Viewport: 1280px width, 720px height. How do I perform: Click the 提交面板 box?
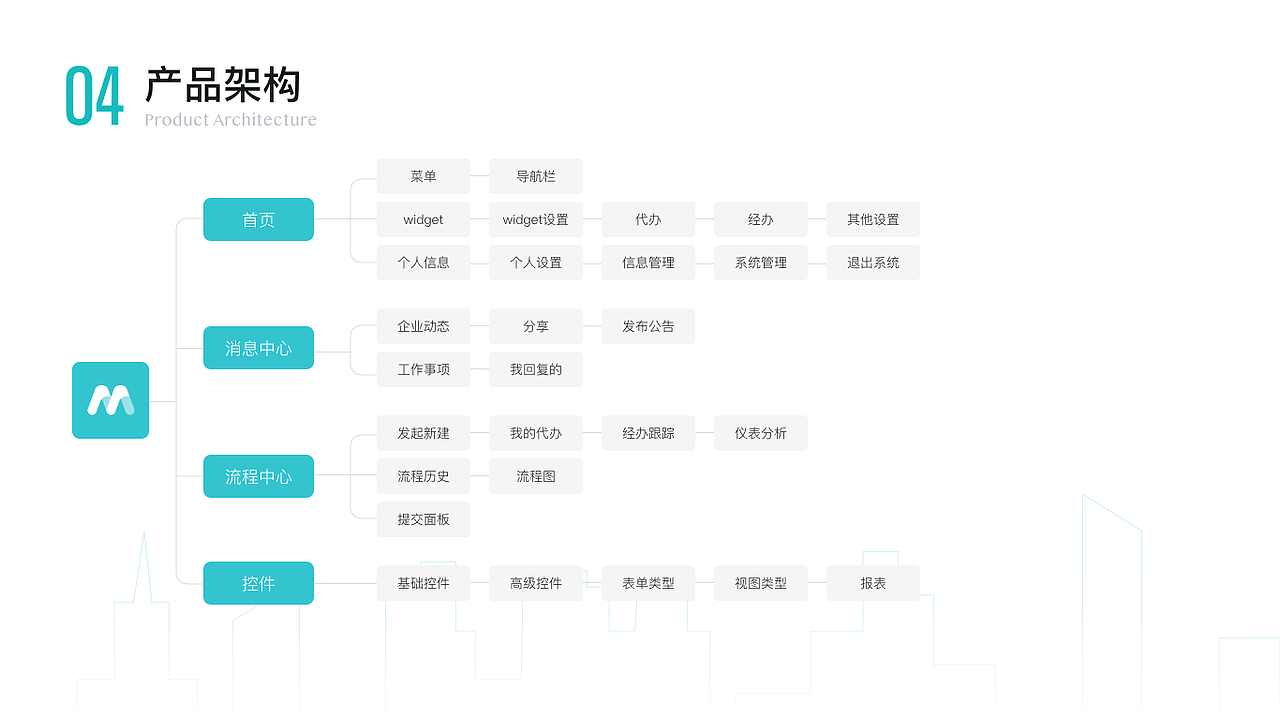pos(423,519)
